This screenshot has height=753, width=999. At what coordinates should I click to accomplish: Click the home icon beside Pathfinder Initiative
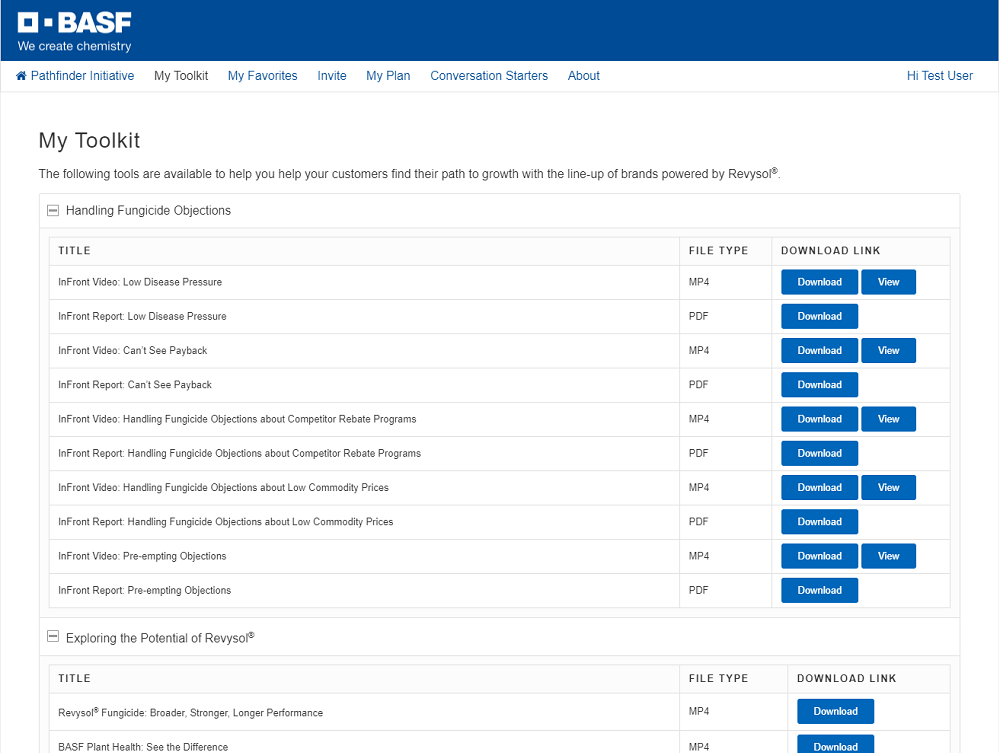21,76
